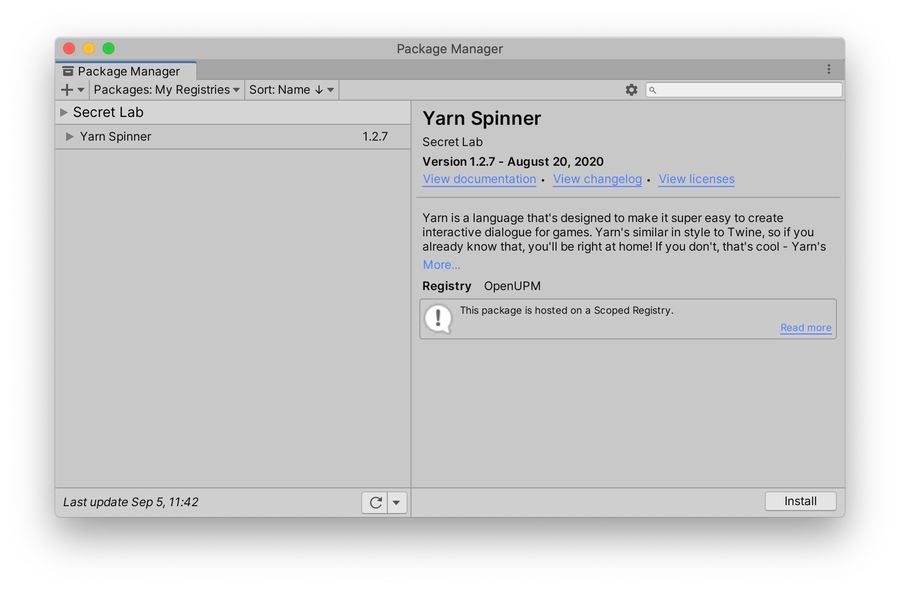This screenshot has height=590, width=900.
Task: Click the View licenses link
Action: [696, 180]
